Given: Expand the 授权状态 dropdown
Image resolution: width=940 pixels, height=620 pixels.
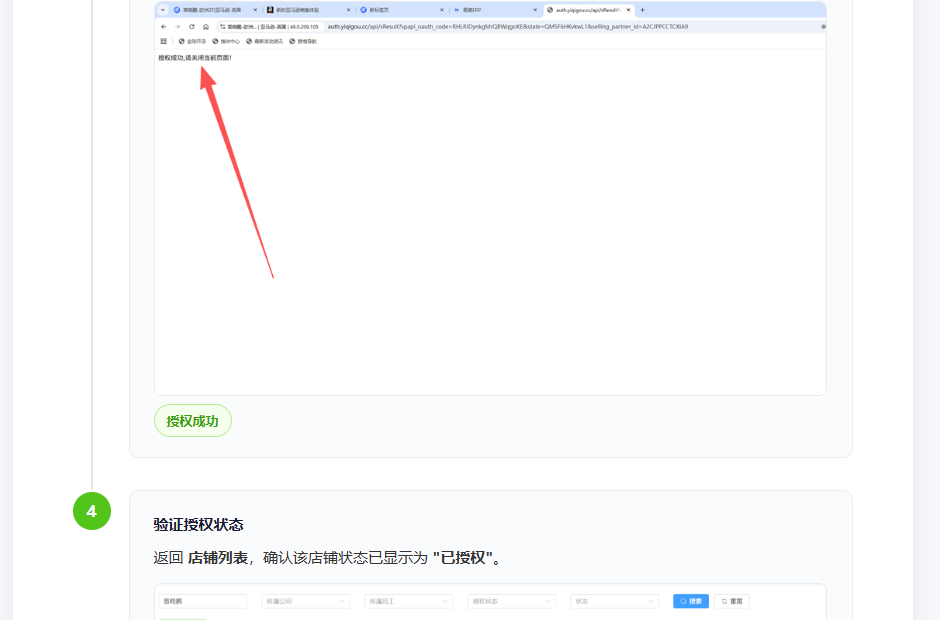Looking at the screenshot, I should point(511,601).
